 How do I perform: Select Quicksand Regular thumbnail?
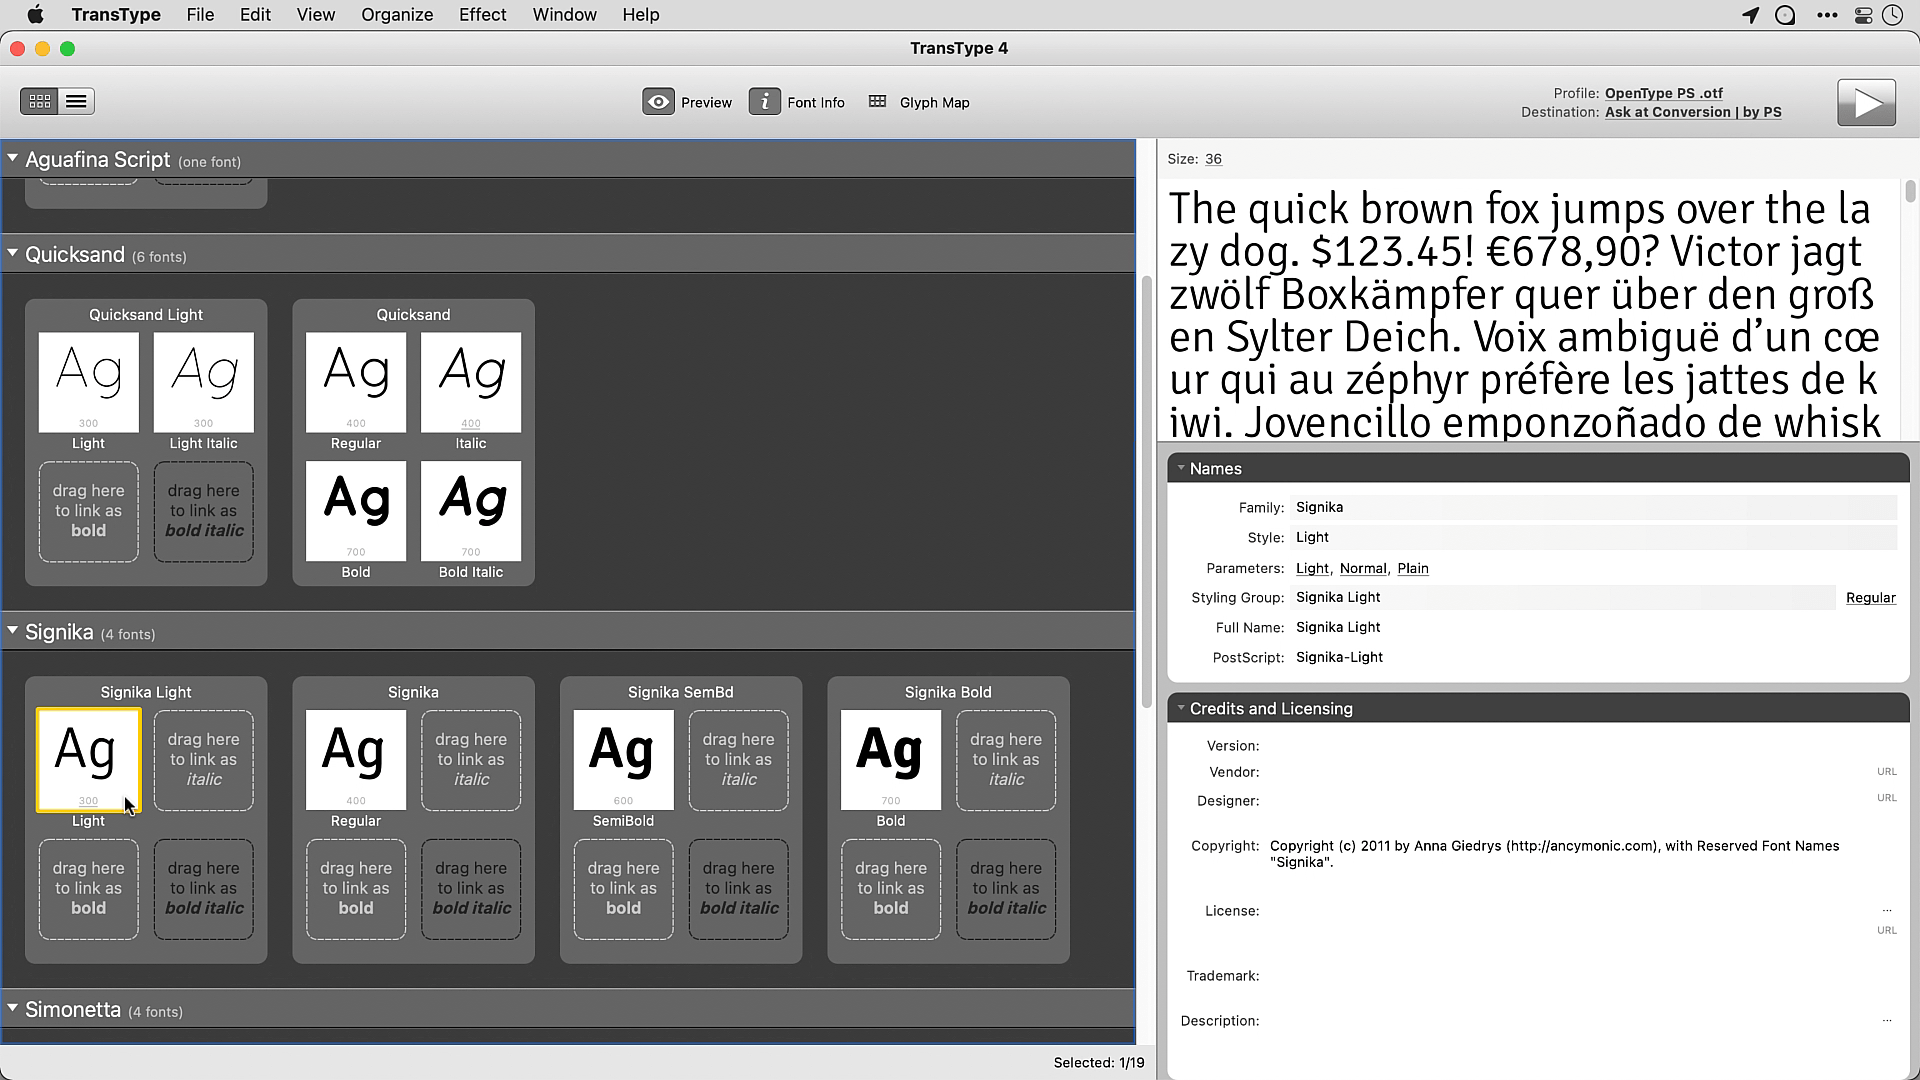pos(356,382)
